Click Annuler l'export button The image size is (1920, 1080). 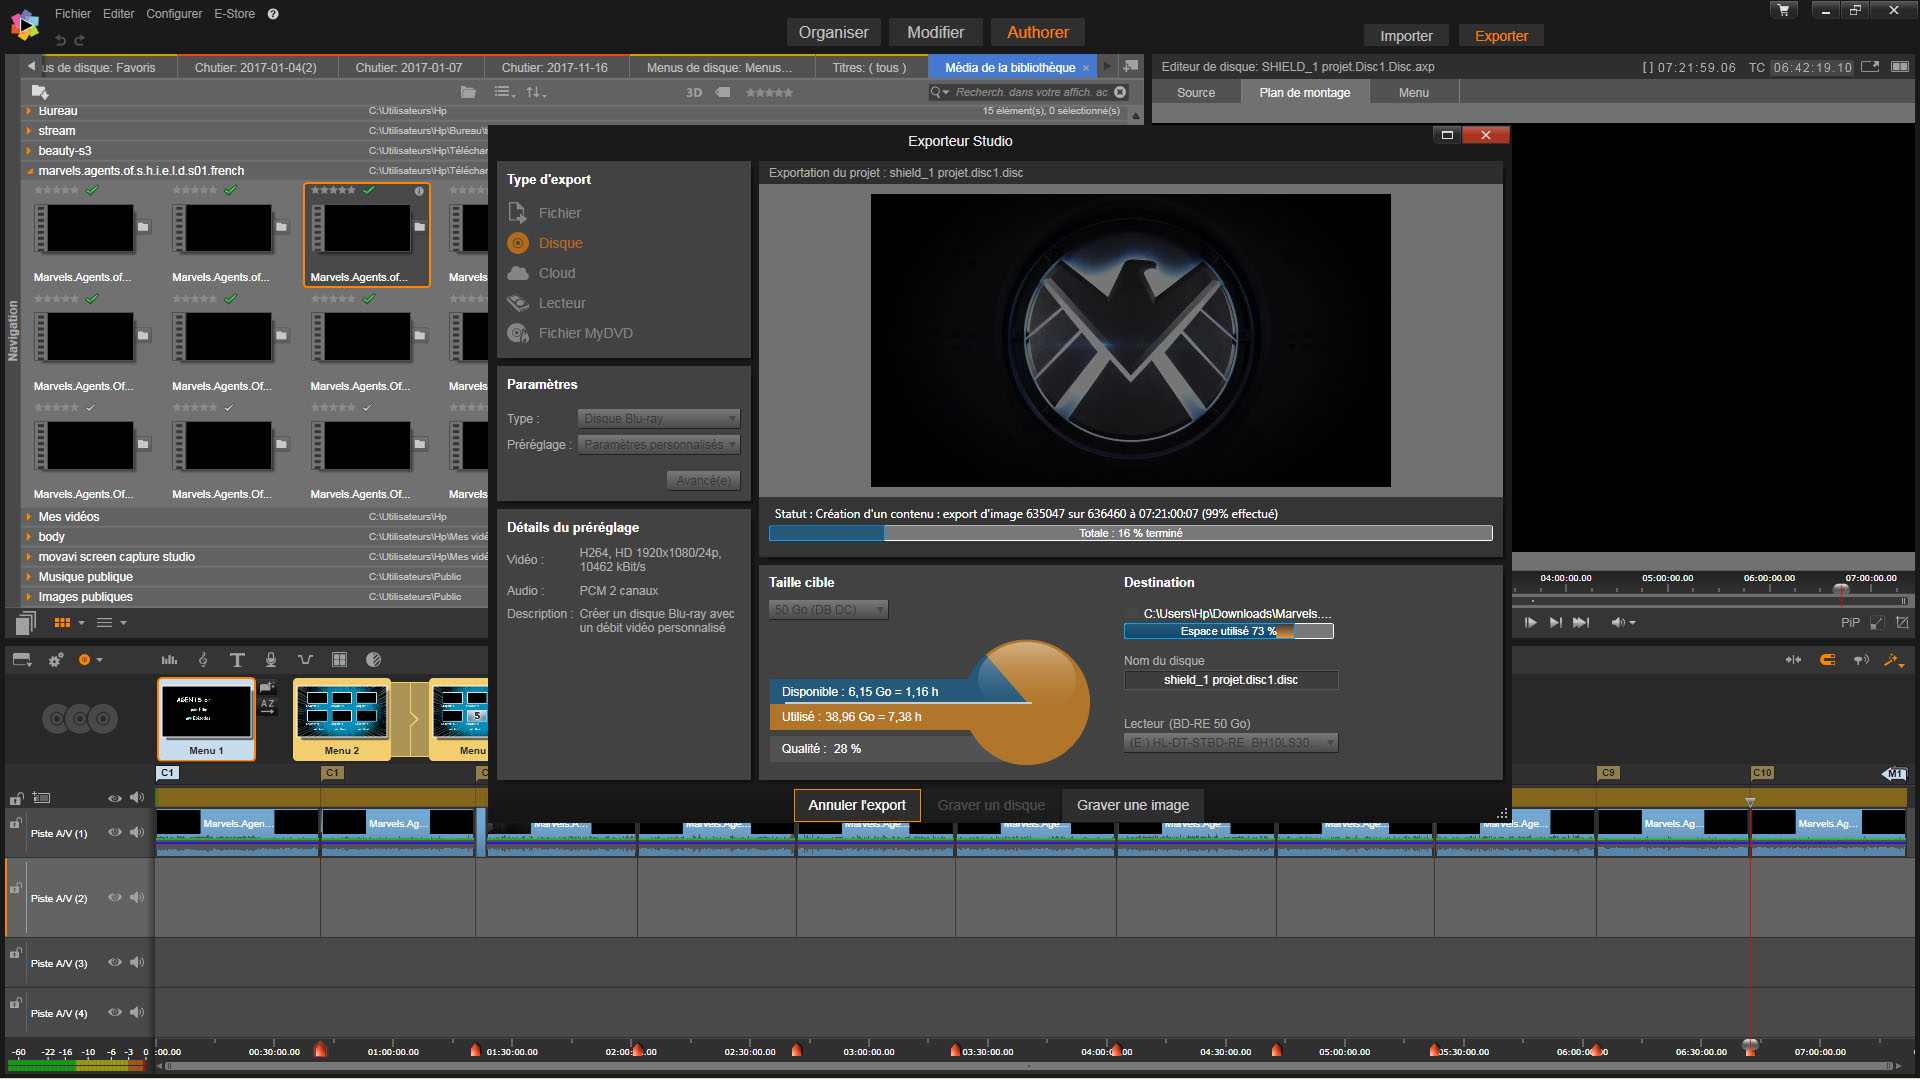[856, 805]
